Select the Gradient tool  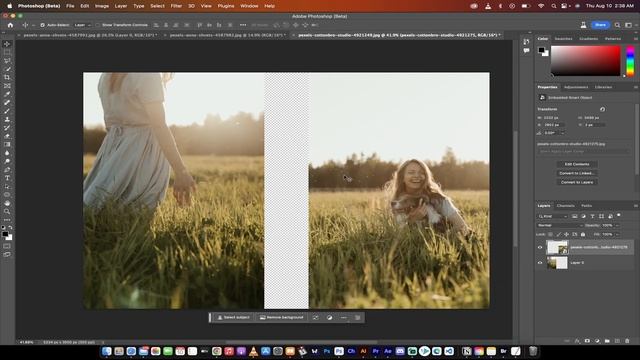7,144
